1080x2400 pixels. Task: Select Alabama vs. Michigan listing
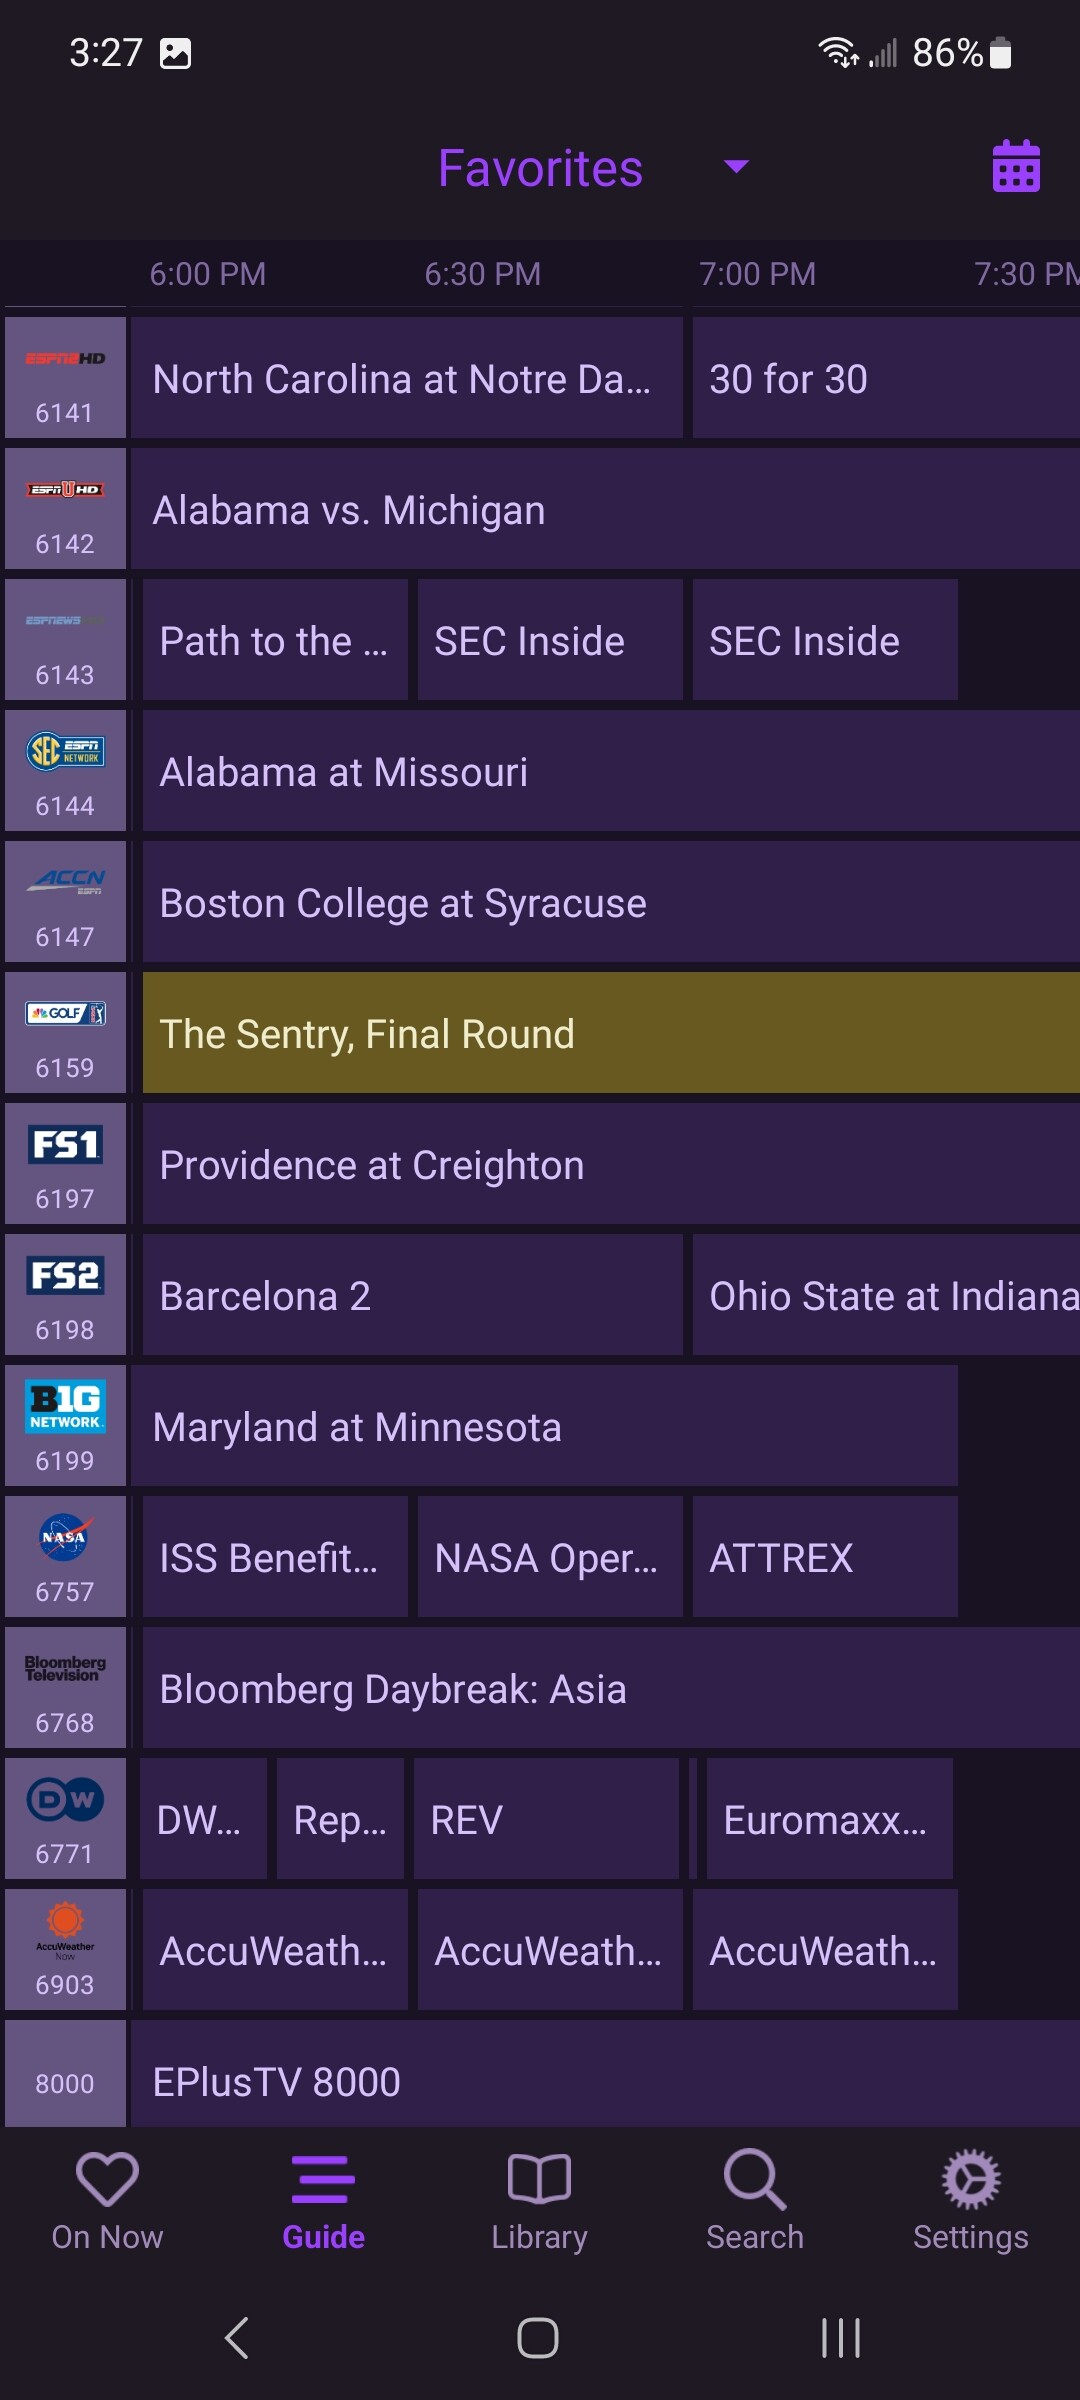coord(605,509)
